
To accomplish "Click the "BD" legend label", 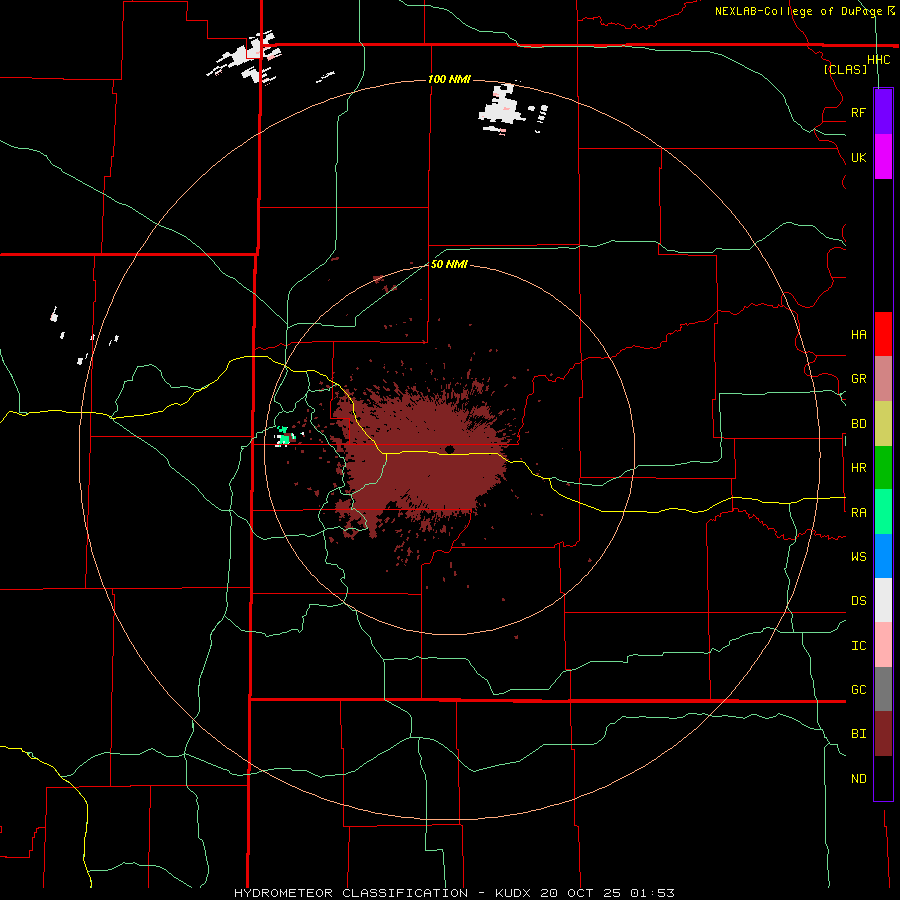I will click(858, 424).
